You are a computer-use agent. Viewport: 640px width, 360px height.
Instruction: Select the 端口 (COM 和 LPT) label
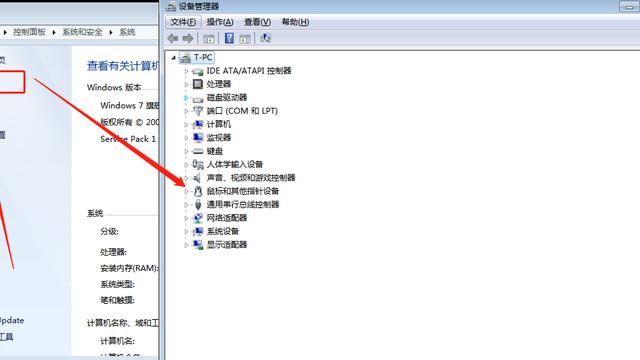242,111
